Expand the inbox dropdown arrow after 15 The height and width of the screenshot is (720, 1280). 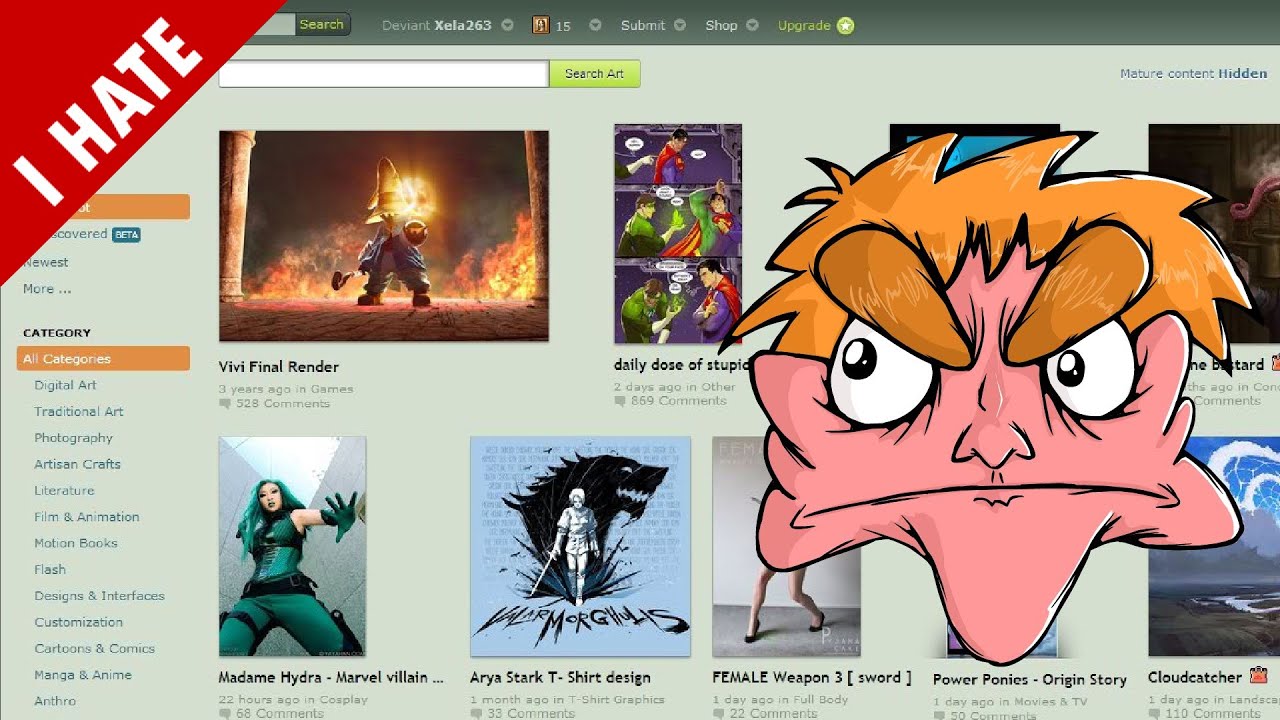(595, 25)
